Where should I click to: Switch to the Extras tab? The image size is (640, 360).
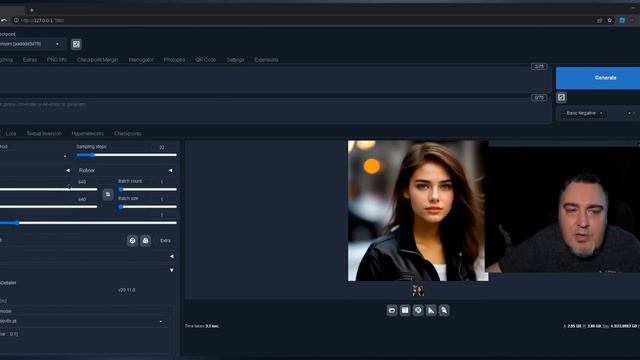coord(30,60)
